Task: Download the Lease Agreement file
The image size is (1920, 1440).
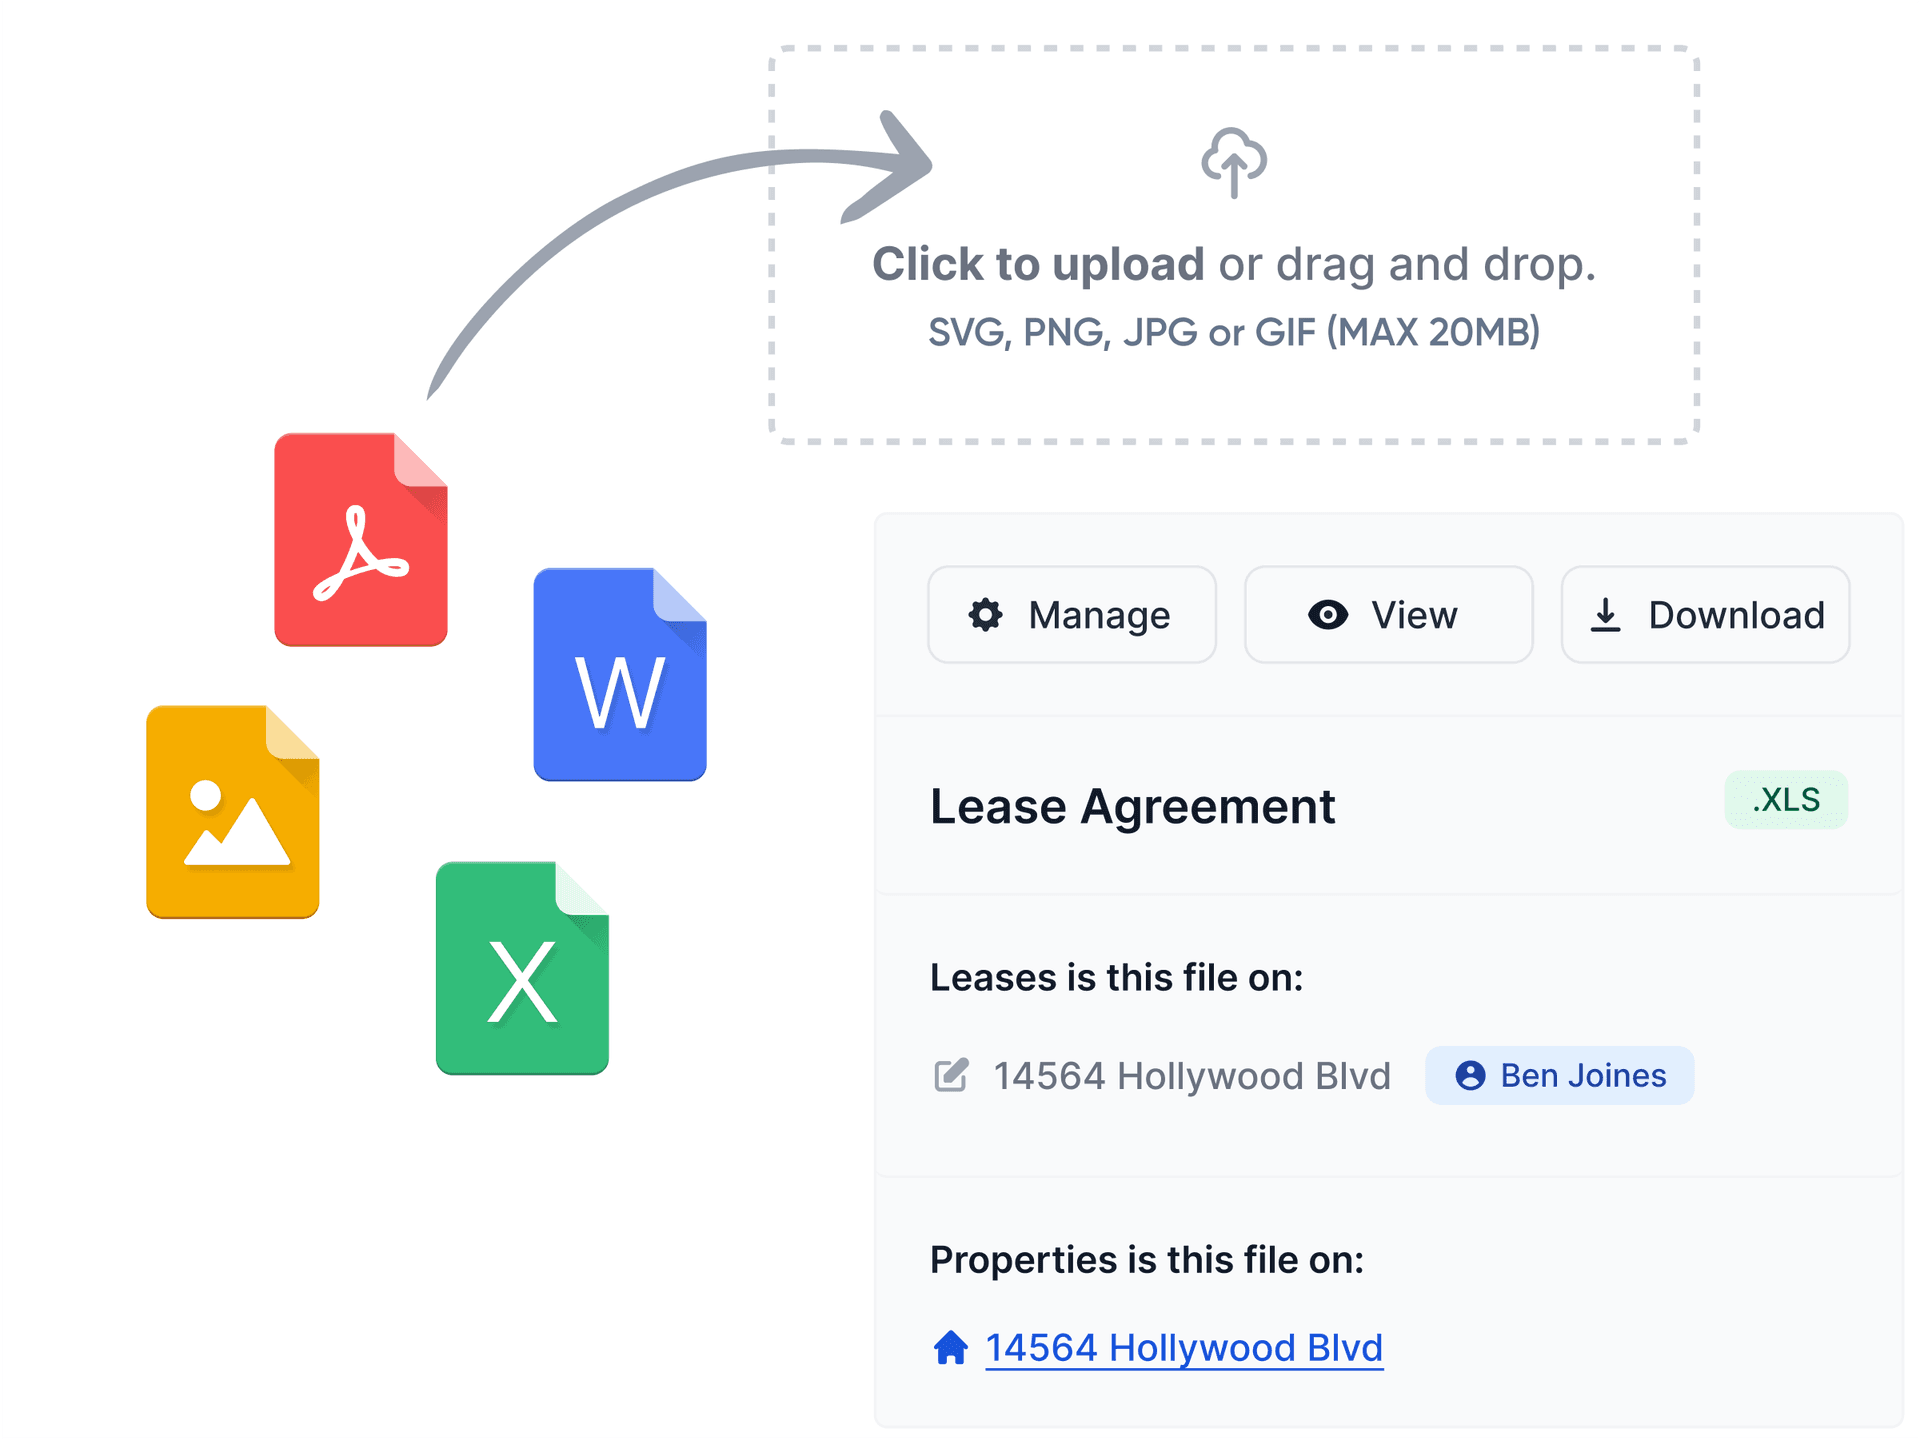Action: (1705, 615)
